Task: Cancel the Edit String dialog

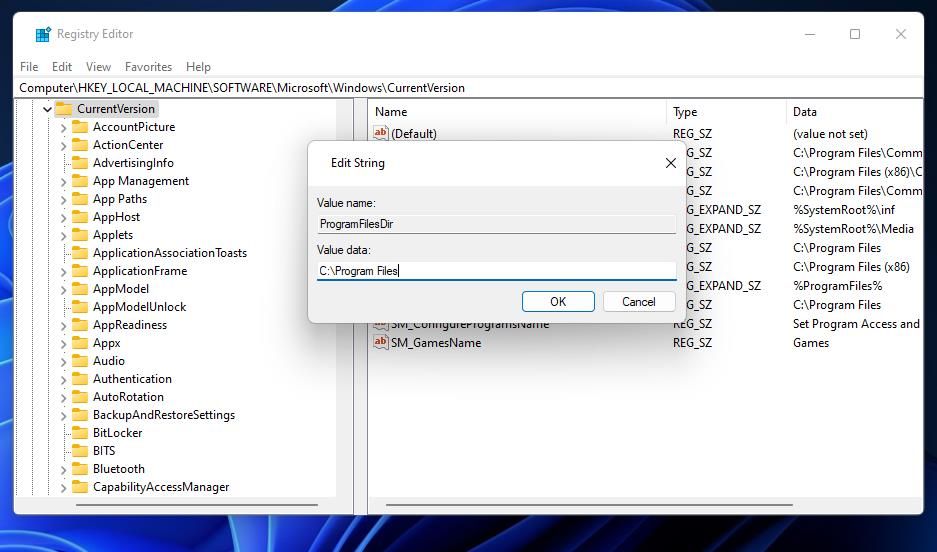Action: point(639,302)
